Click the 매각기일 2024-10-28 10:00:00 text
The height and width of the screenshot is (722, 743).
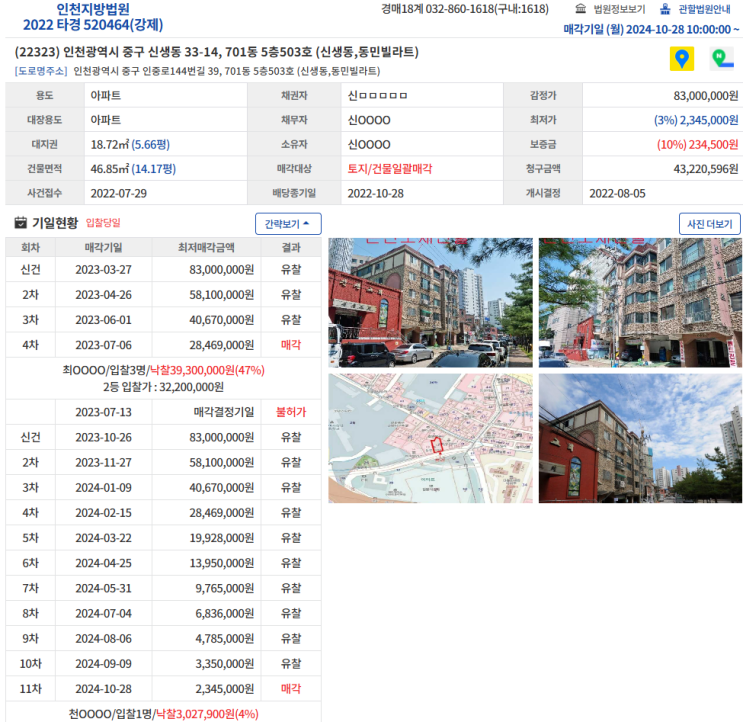651,29
